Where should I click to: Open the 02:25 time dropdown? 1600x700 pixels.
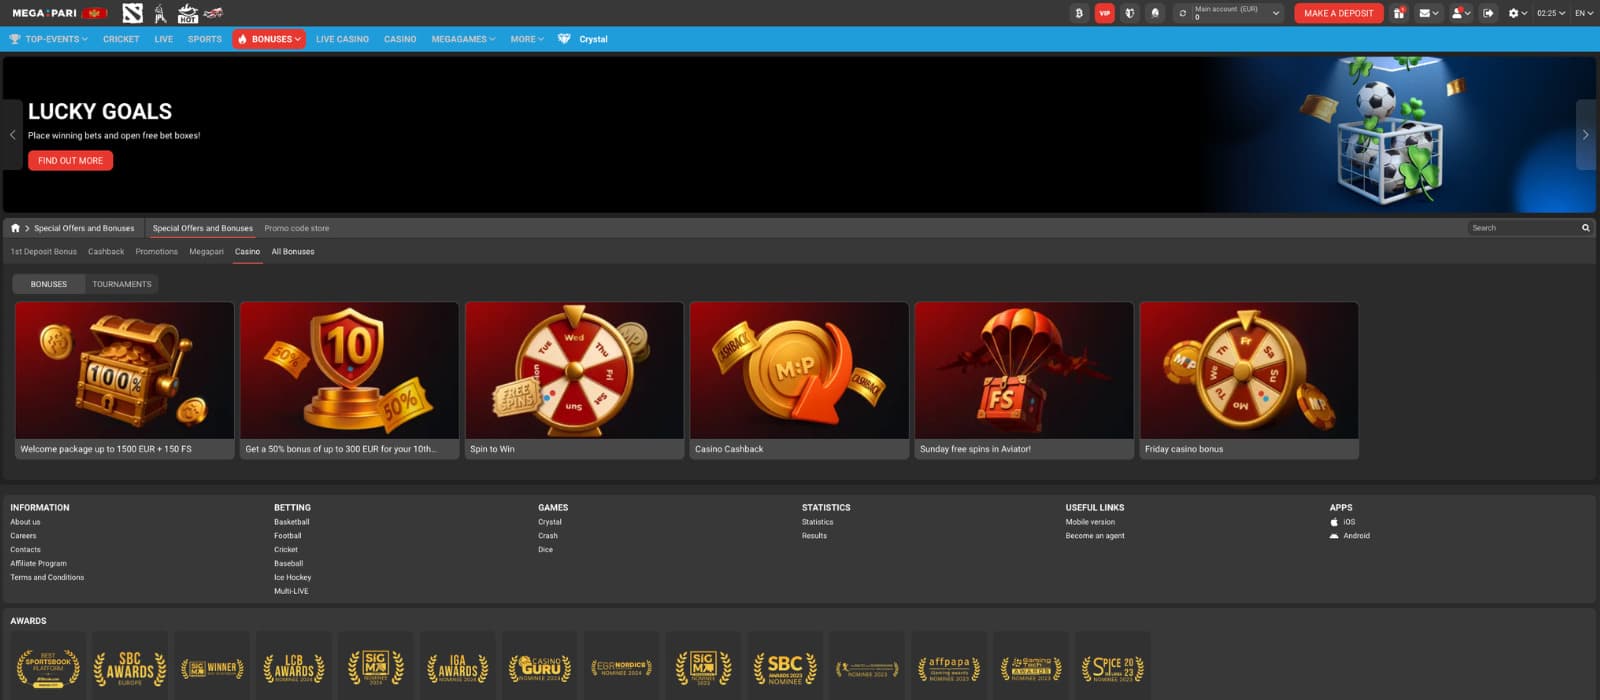[x=1551, y=13]
